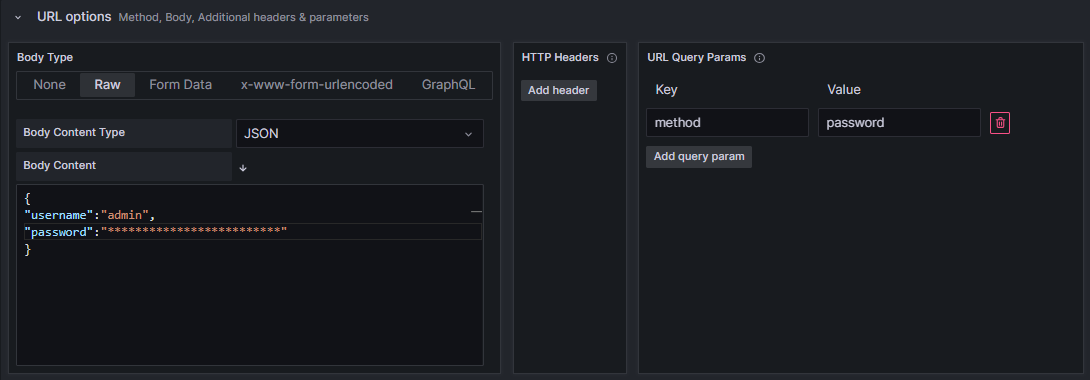Image resolution: width=1090 pixels, height=380 pixels.
Task: Click inside the Body Content code editor
Action: (x=250, y=274)
